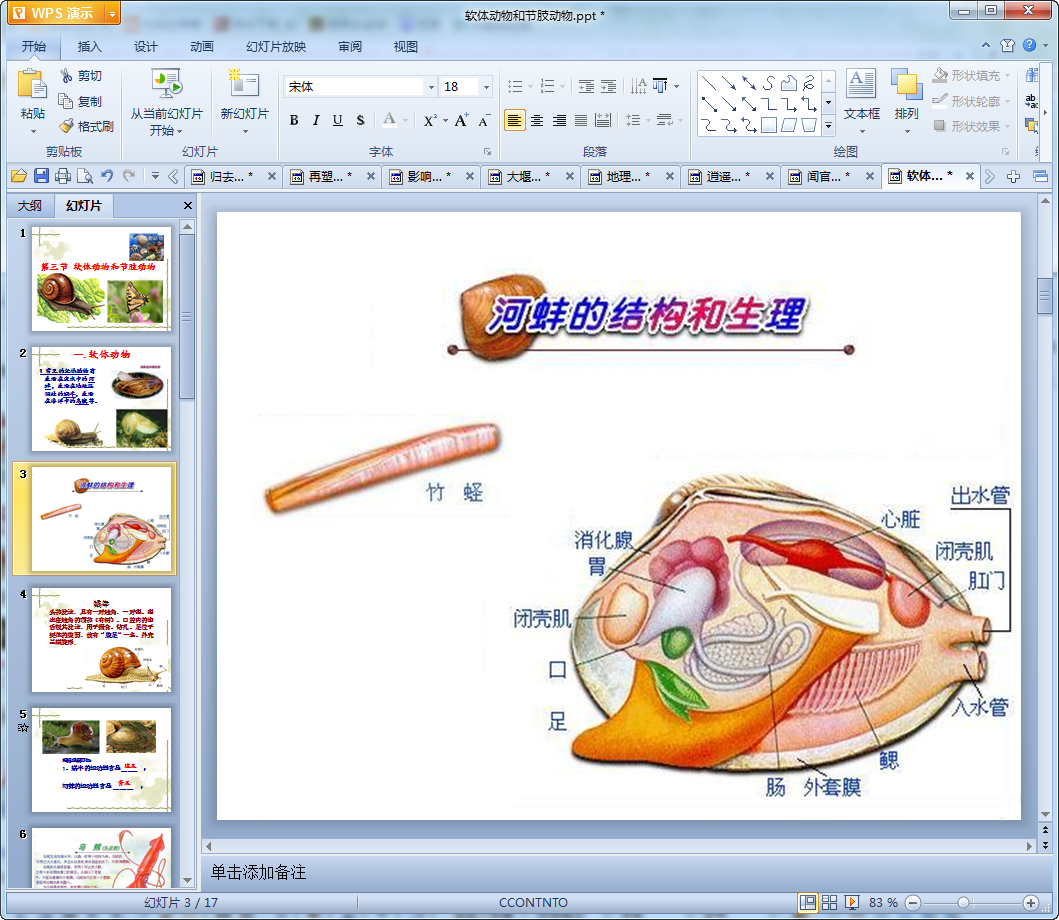Toggle right text alignment
This screenshot has width=1059, height=920.
[x=559, y=120]
